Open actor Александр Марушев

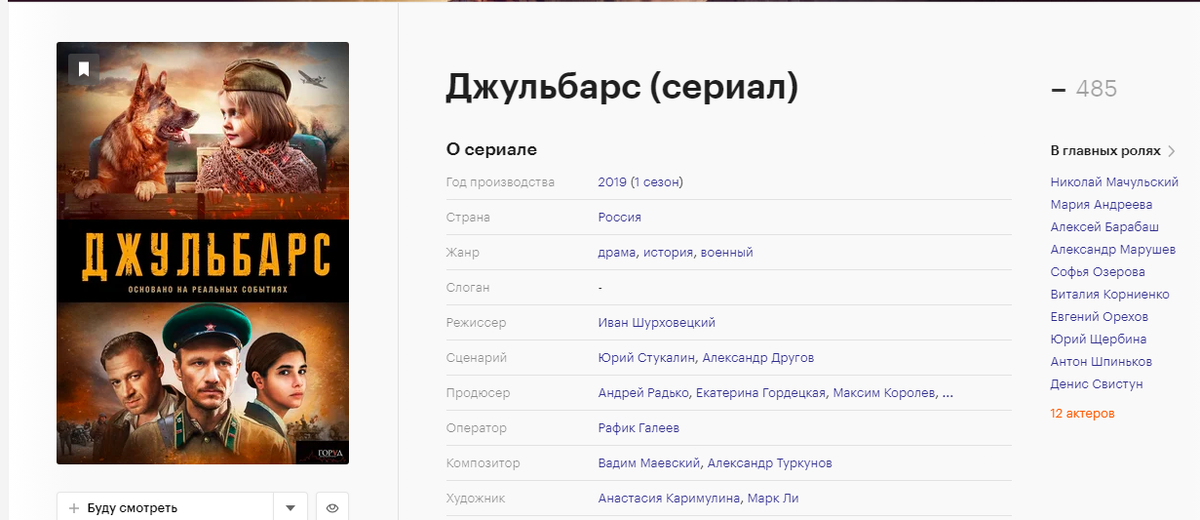click(1113, 249)
